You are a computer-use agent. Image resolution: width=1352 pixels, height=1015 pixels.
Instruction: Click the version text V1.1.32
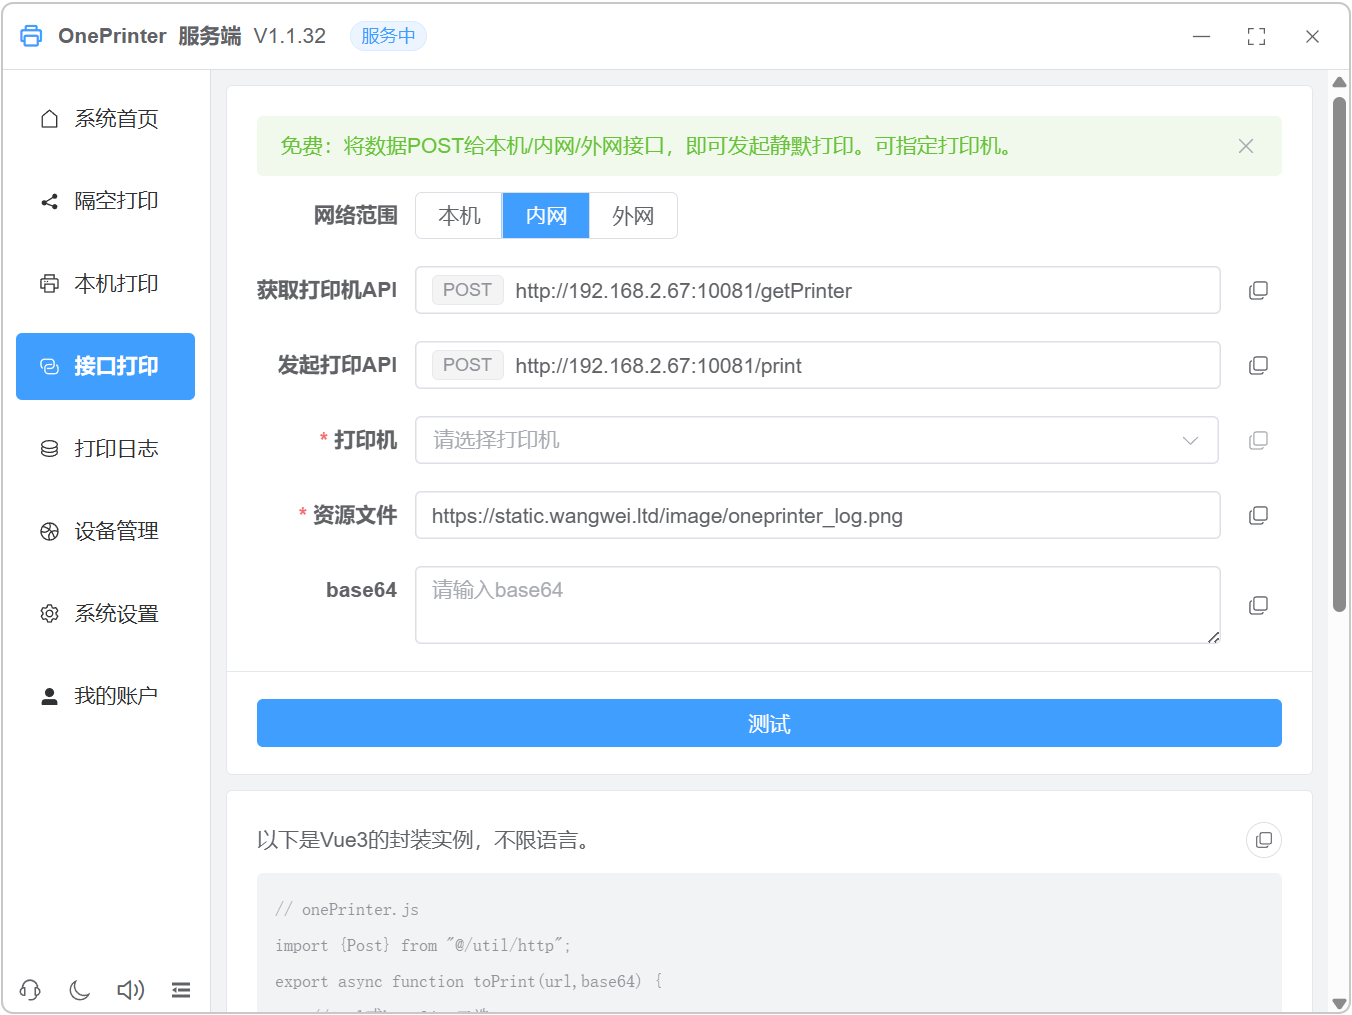(x=290, y=36)
